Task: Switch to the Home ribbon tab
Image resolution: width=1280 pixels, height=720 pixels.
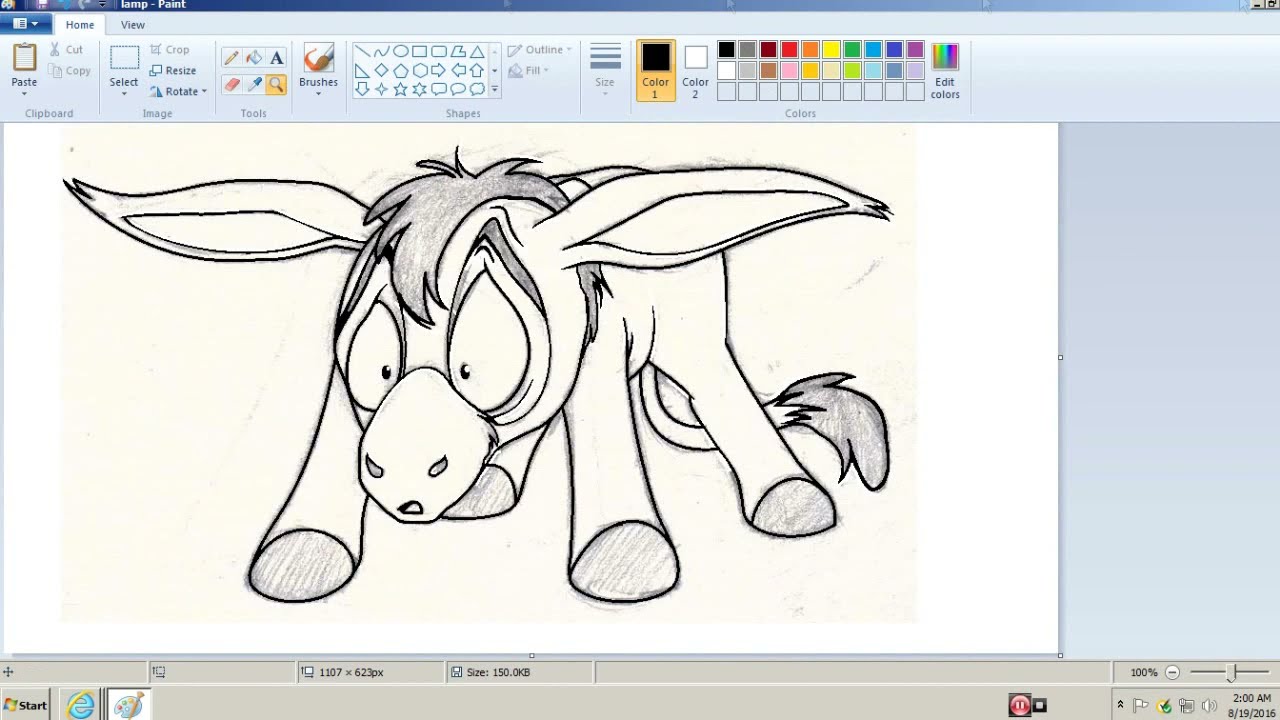Action: (80, 25)
